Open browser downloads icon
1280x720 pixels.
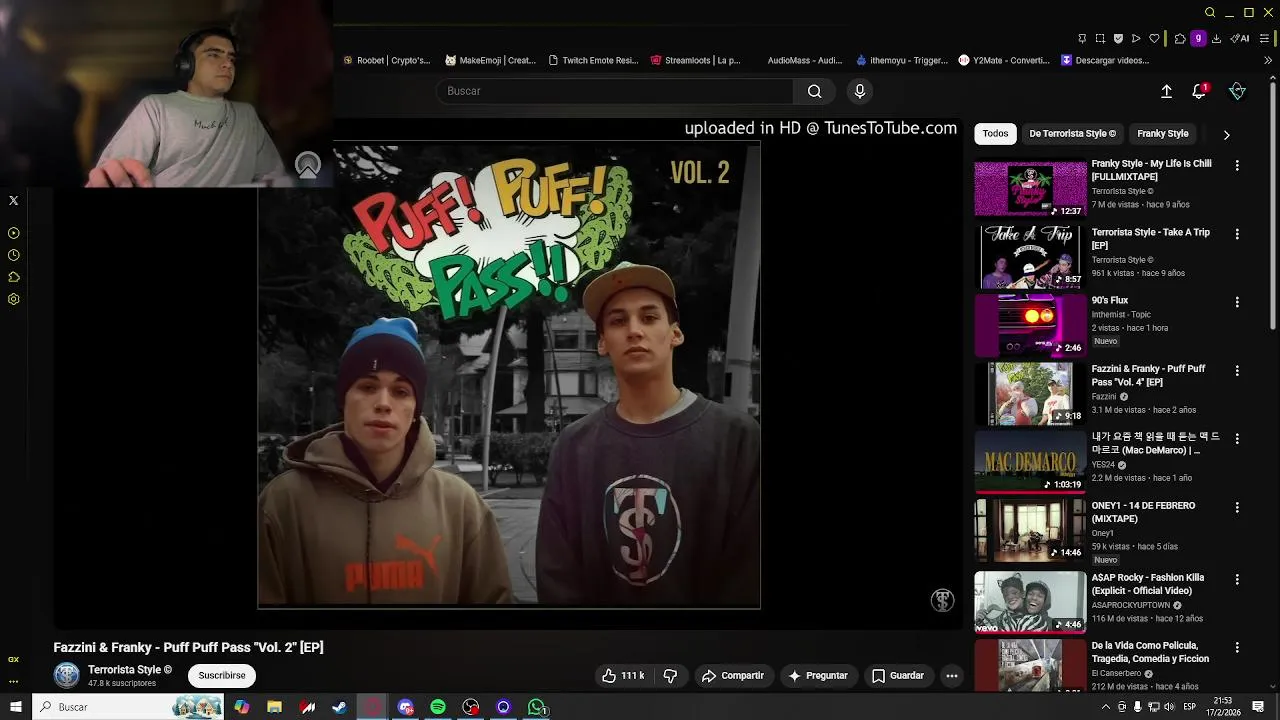pyautogui.click(x=1216, y=39)
